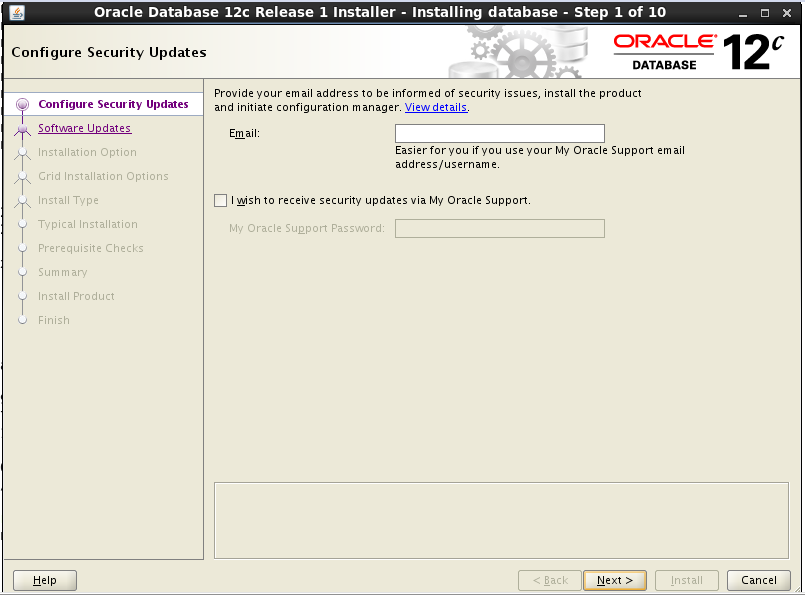
Task: Click the Prerequisite Checks step
Action: [91, 248]
